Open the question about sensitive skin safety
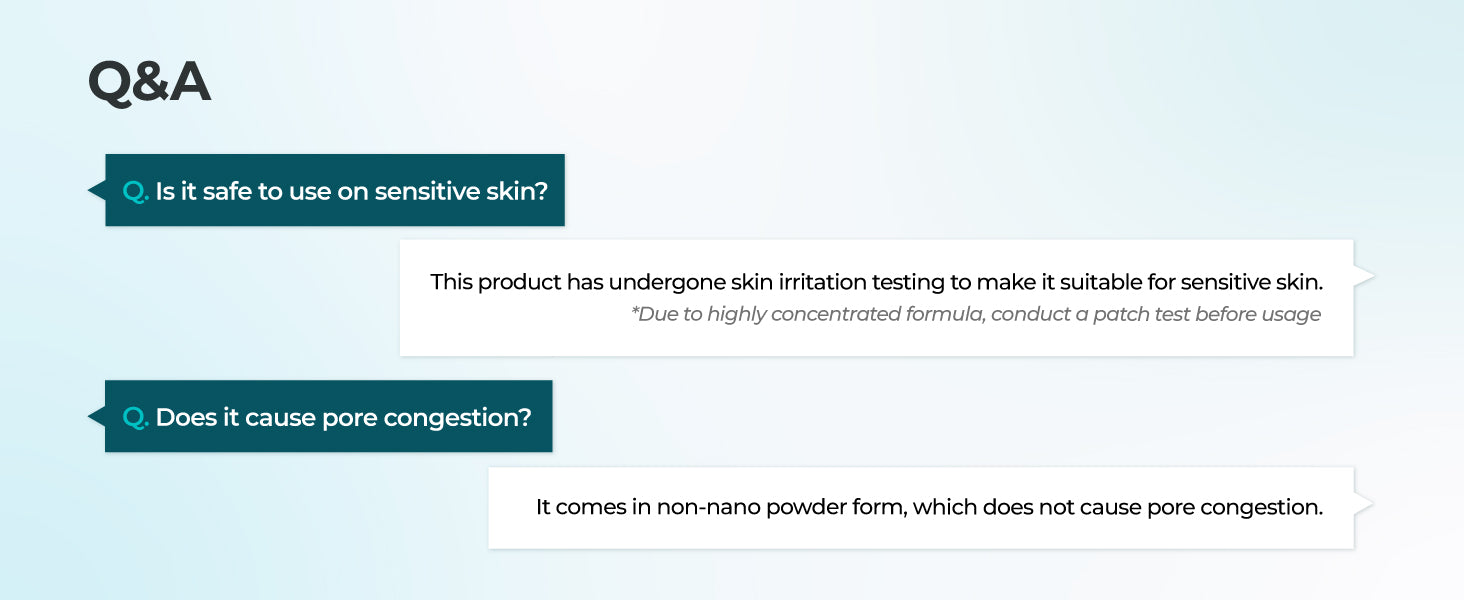This screenshot has height=600, width=1464. pos(351,191)
